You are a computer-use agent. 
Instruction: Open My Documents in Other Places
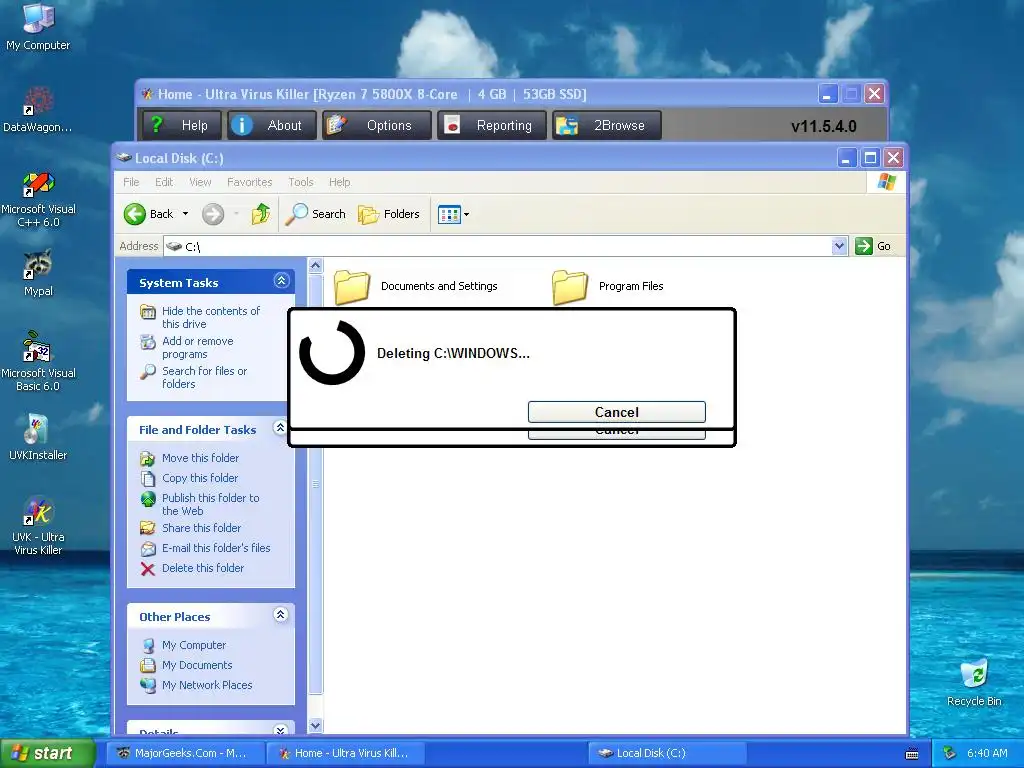tap(197, 665)
